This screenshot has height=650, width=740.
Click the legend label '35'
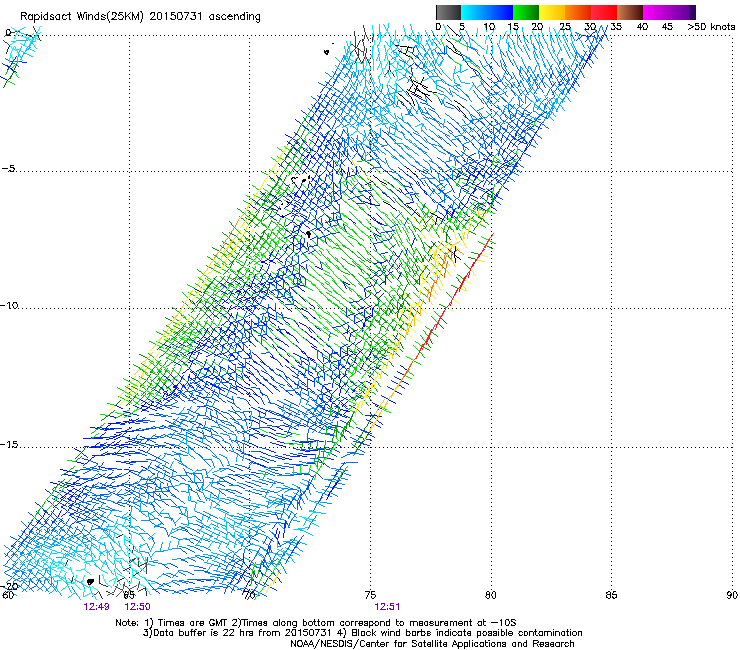(x=616, y=27)
